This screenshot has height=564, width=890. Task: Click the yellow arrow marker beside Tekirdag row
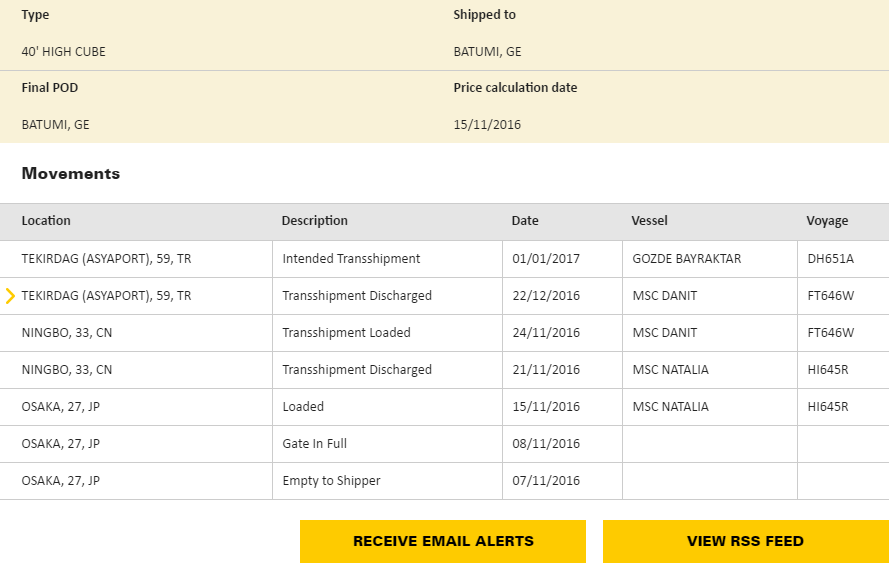10,296
